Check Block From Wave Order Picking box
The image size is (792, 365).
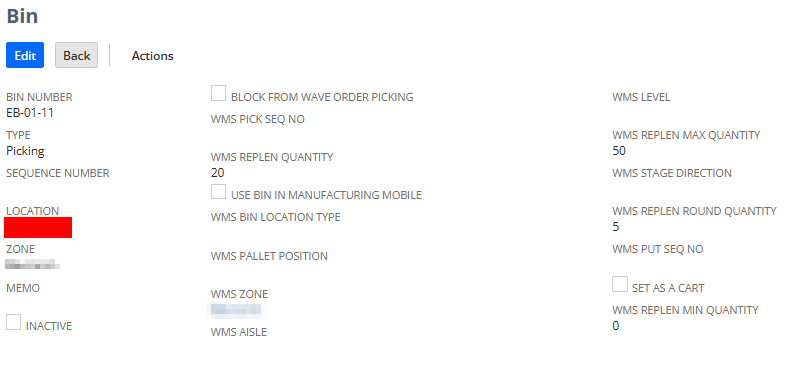(218, 93)
